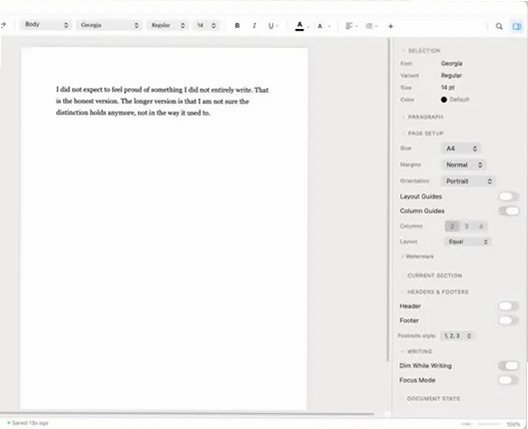Collapse the Writing section
Image resolution: width=528 pixels, height=429 pixels.
click(x=416, y=352)
